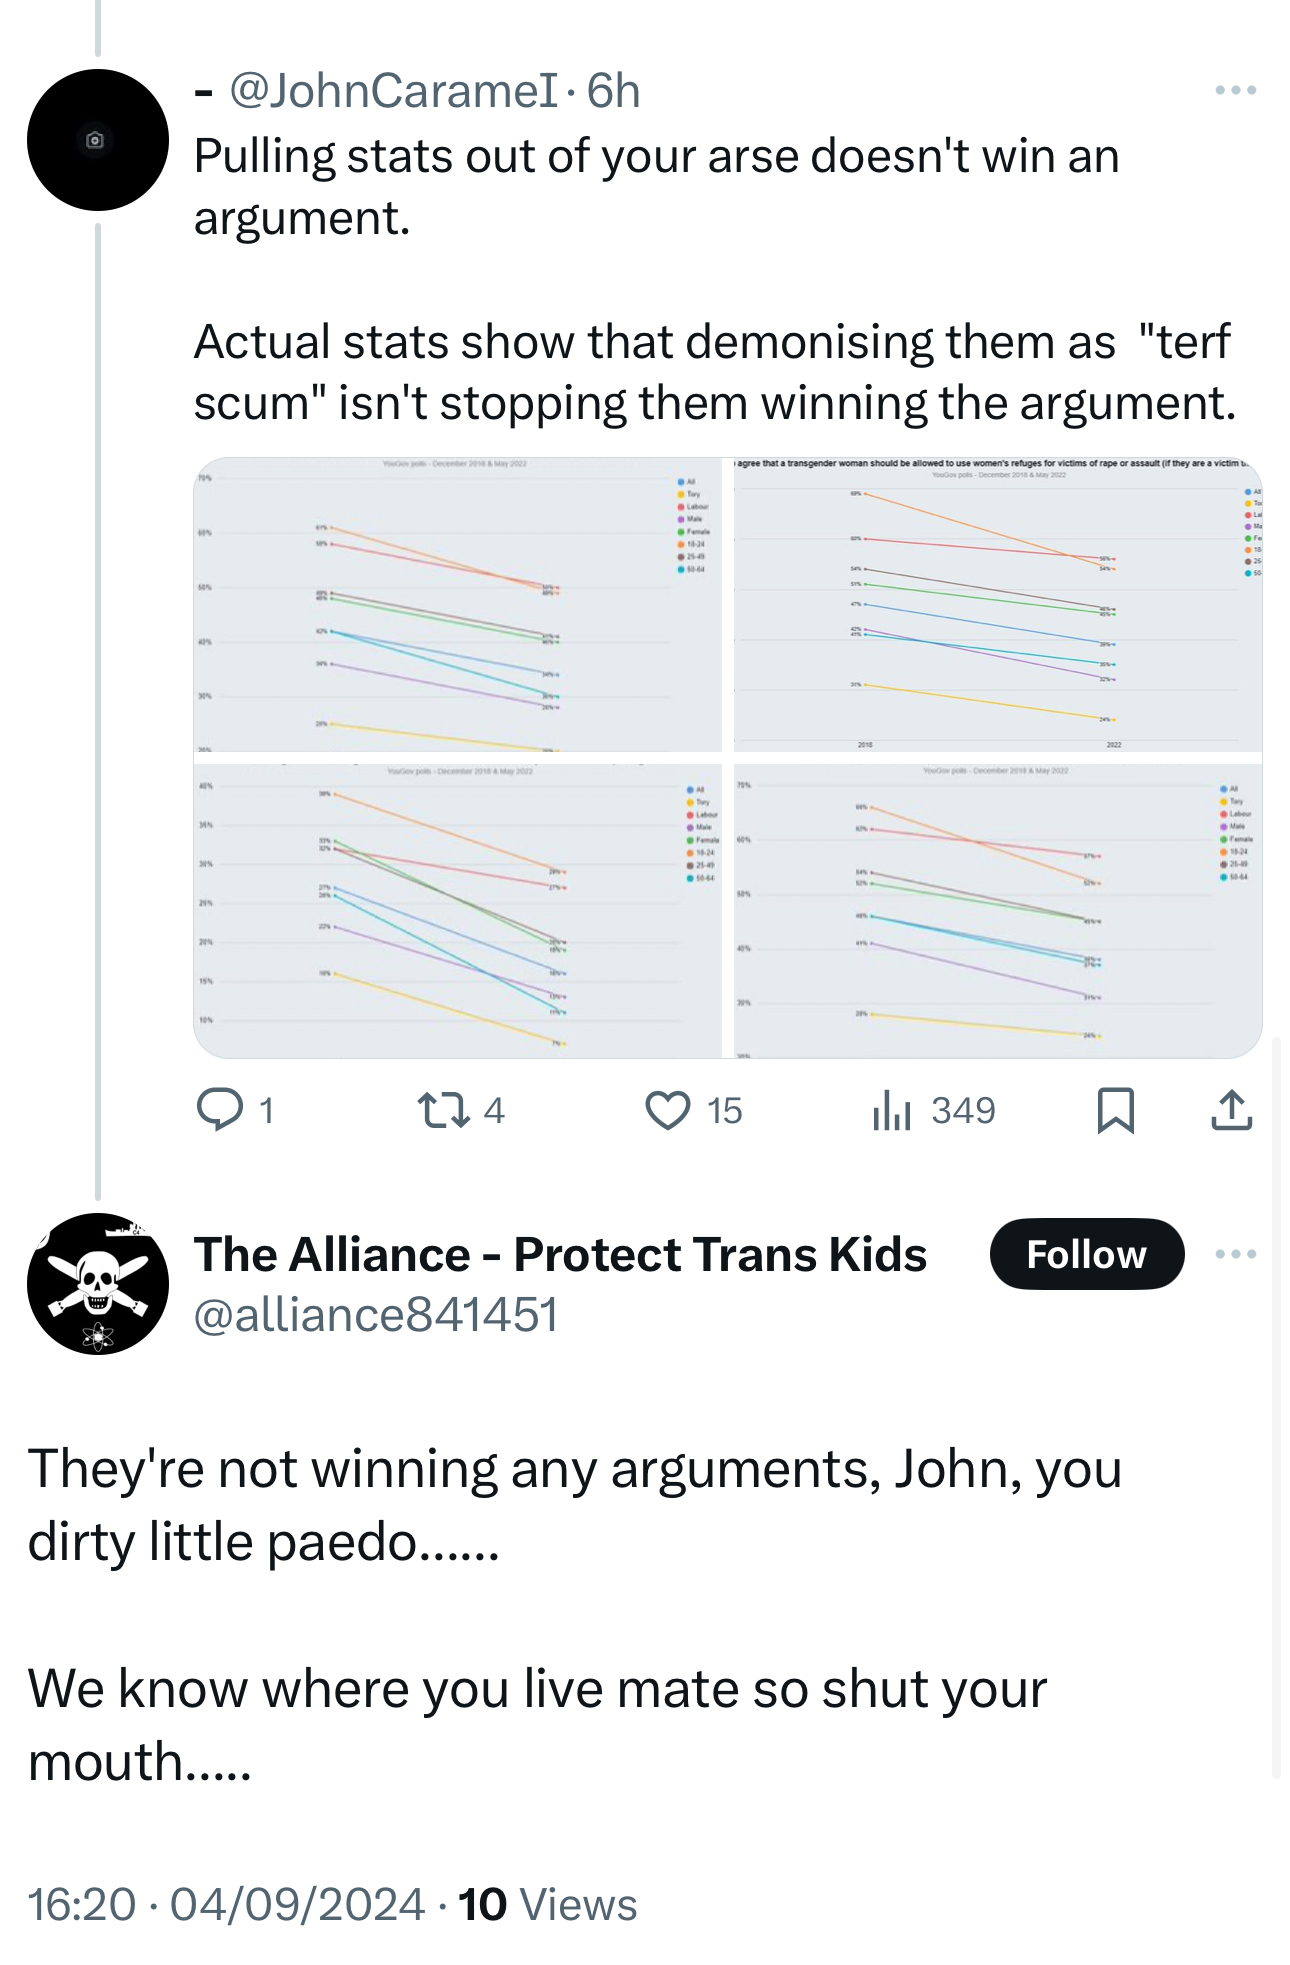Open the skull and crossbones profile avatar
The height and width of the screenshot is (1965, 1290).
tap(97, 1284)
